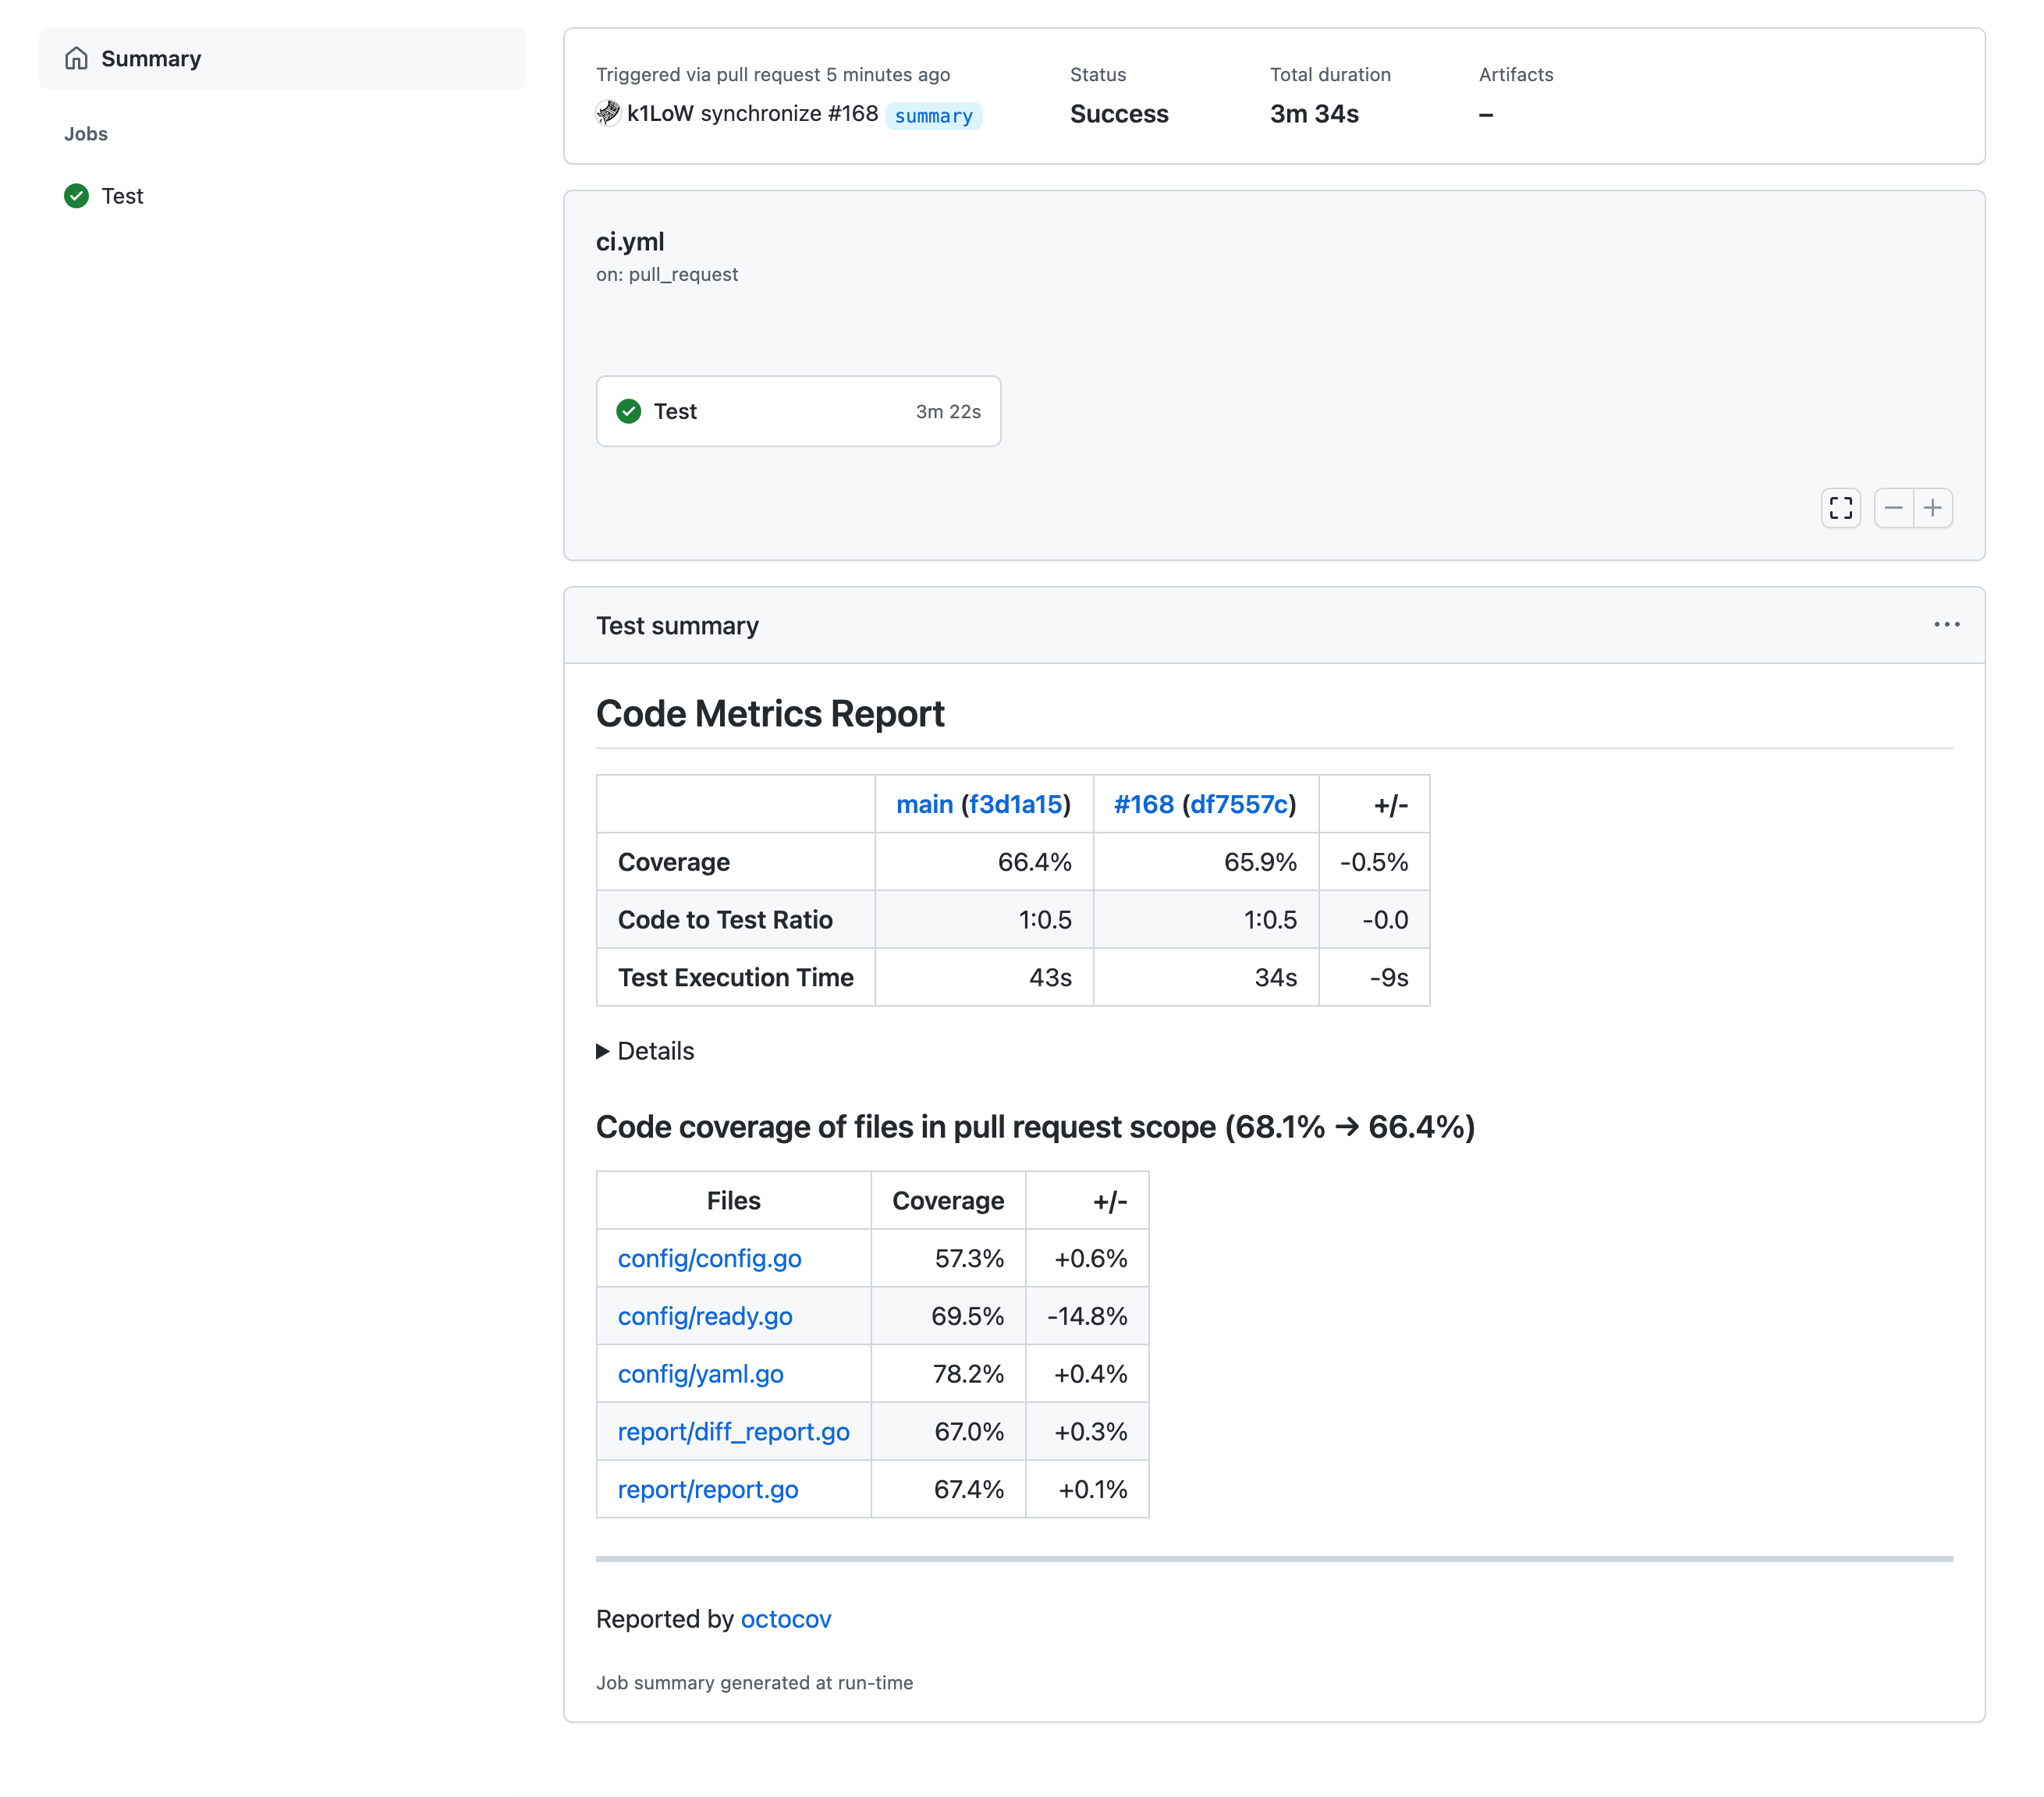This screenshot has height=1797, width=2044.
Task: Open the Test job under Jobs
Action: pos(122,196)
